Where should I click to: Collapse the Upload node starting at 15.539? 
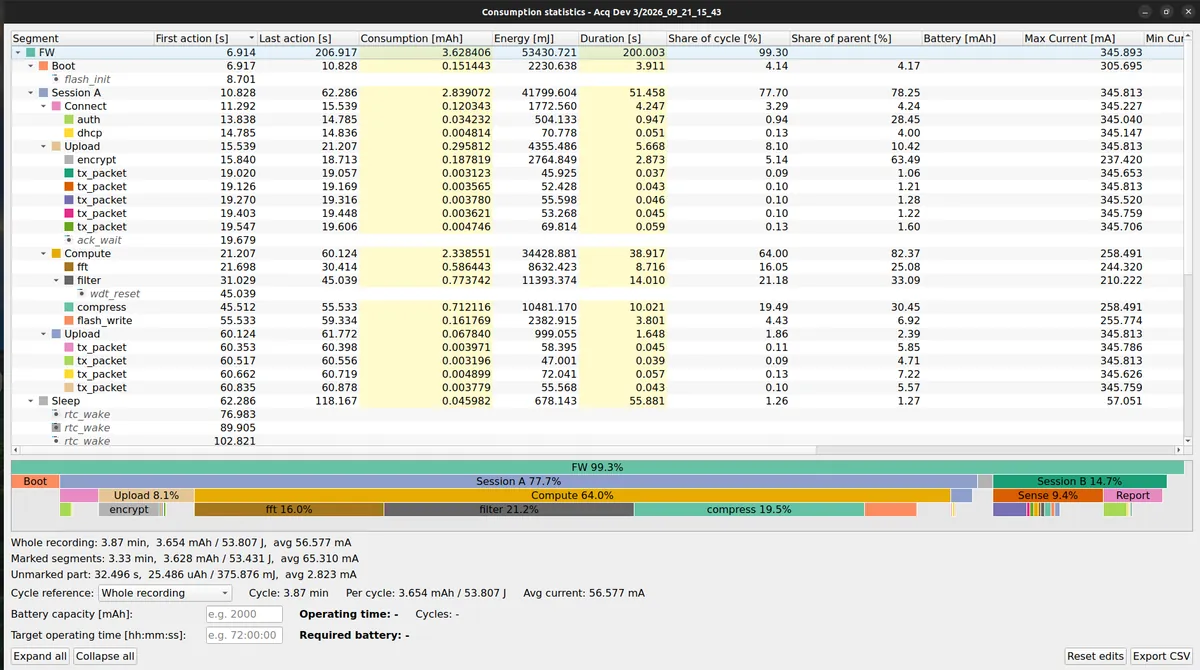pyautogui.click(x=44, y=146)
